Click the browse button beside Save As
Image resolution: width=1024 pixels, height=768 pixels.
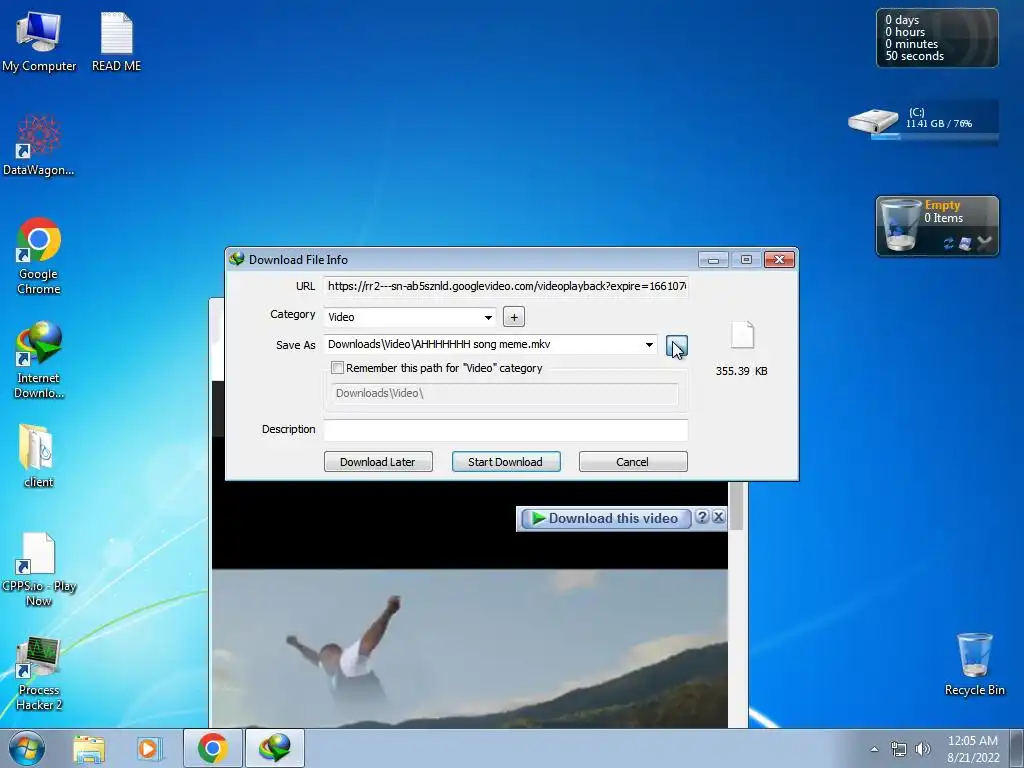point(677,346)
